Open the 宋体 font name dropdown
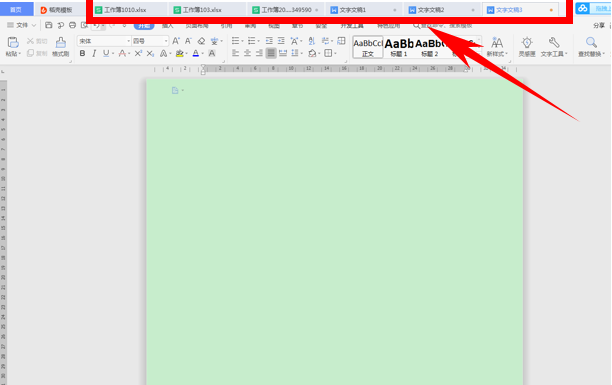Image resolution: width=612 pixels, height=385 pixels. 104,41
